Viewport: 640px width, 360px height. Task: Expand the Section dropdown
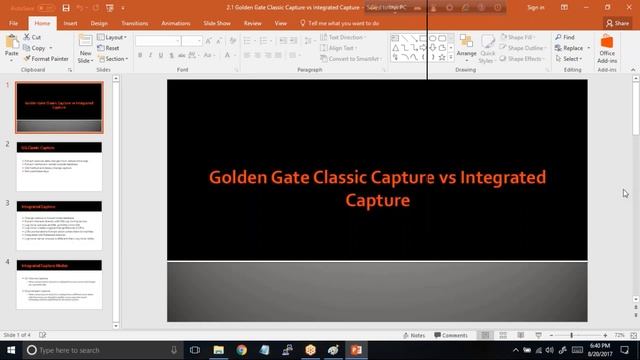tap(113, 59)
